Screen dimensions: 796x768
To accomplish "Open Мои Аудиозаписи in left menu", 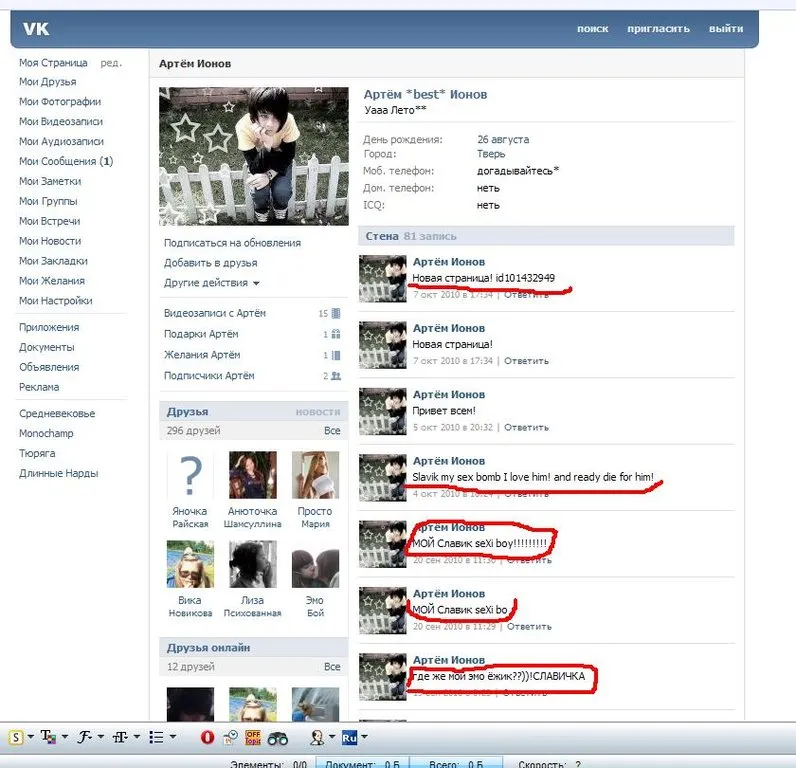I will (61, 141).
